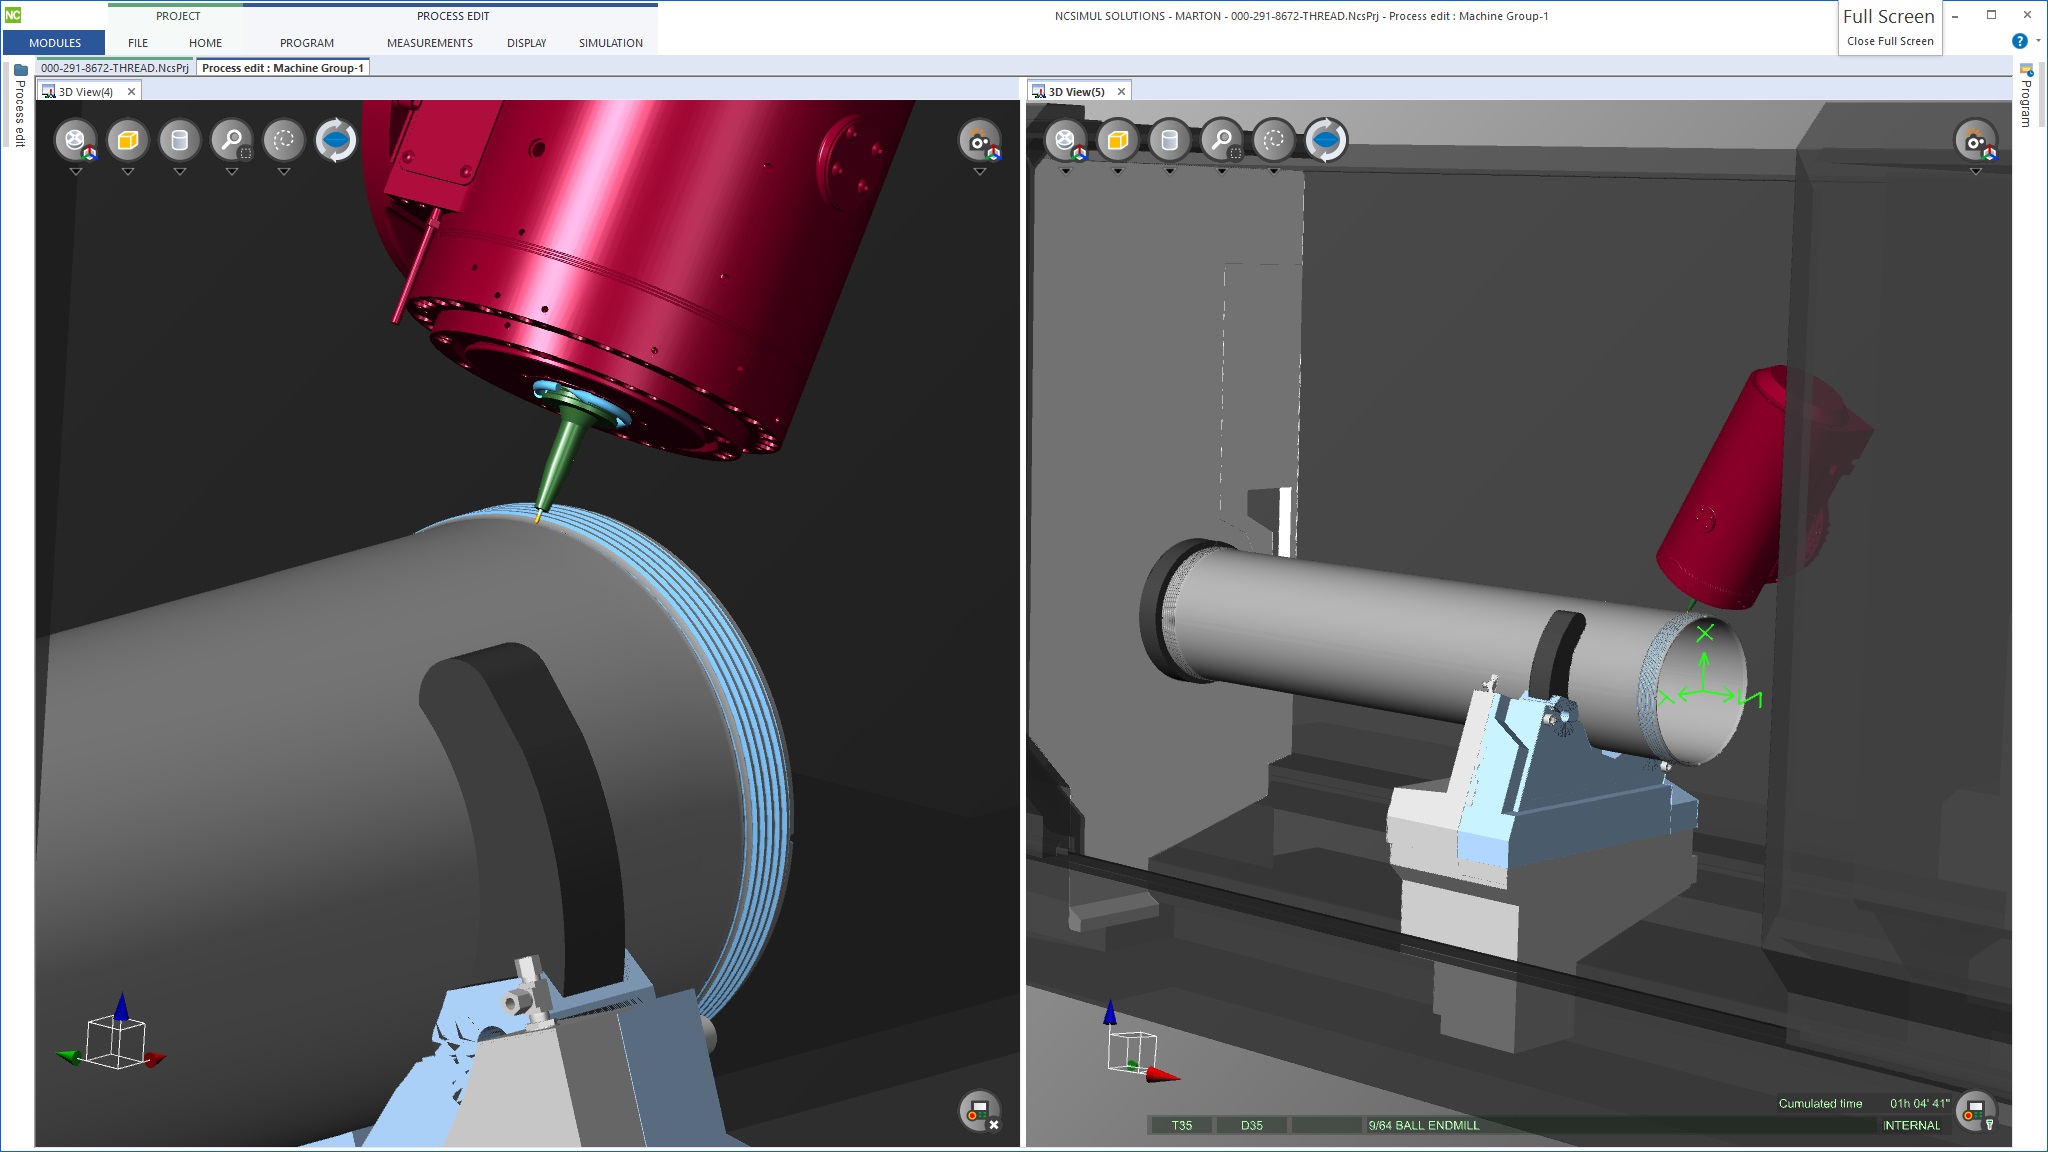Click the axis orientation cube in 3D View(4)

point(115,1040)
